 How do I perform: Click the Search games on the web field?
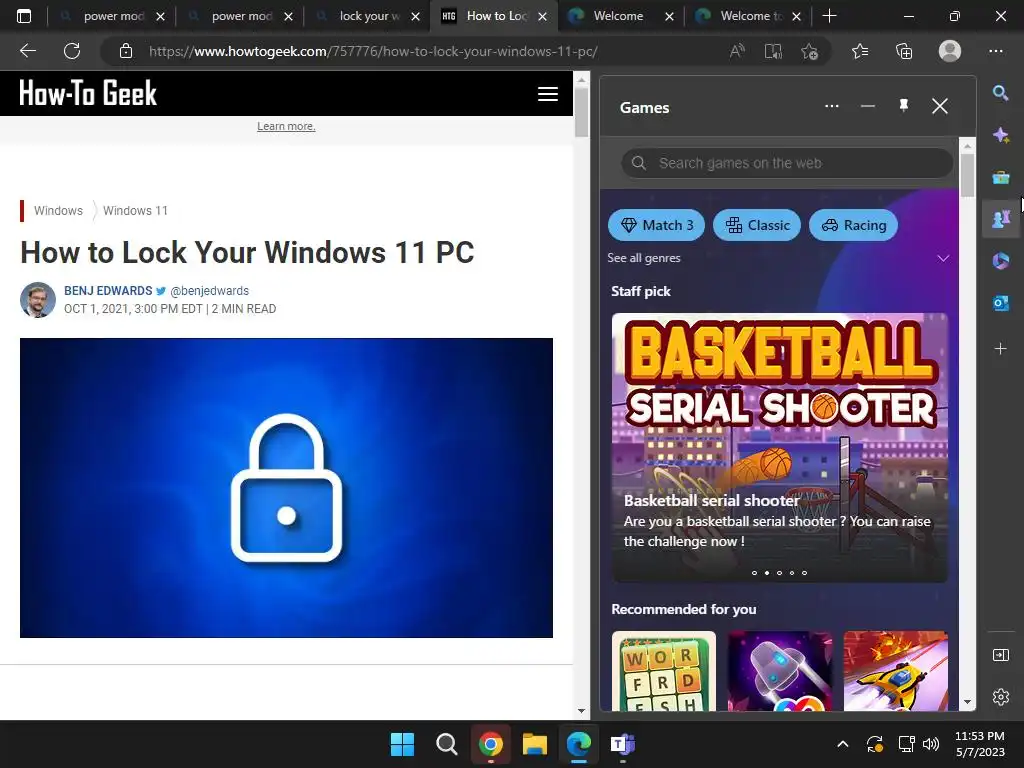point(787,163)
